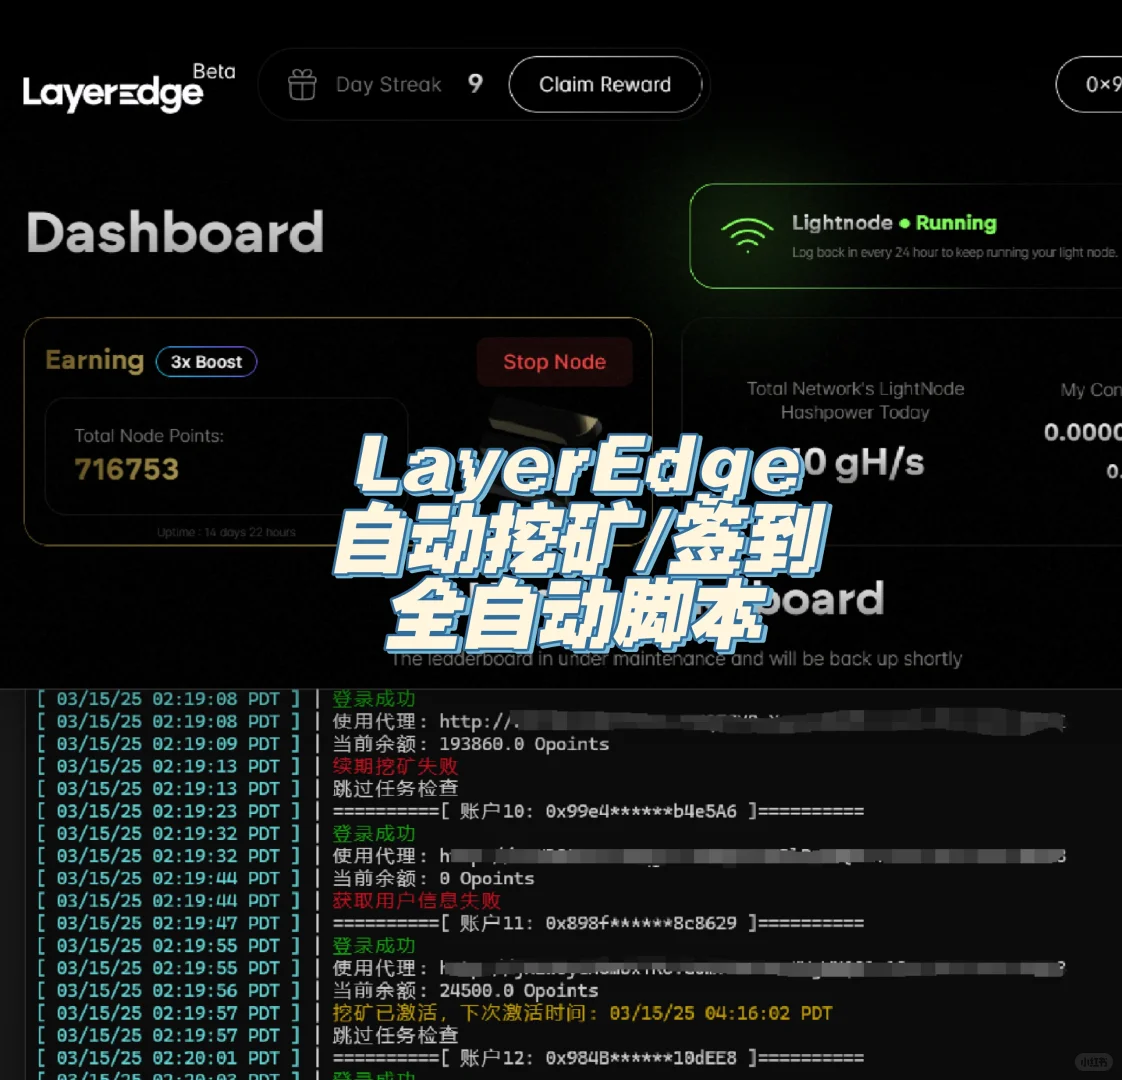Click the Dashboard page heading
1122x1080 pixels.
175,233
